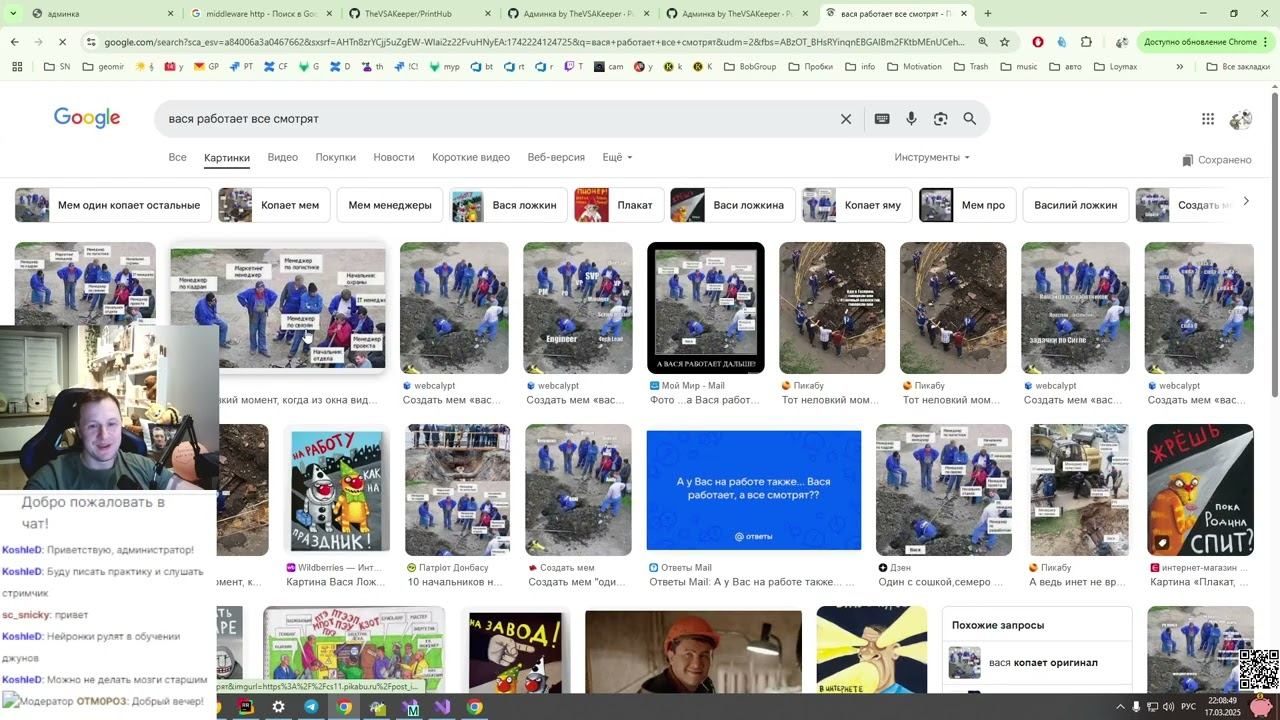Switch to the Короткие видео tab
The height and width of the screenshot is (720, 1280).
471,157
